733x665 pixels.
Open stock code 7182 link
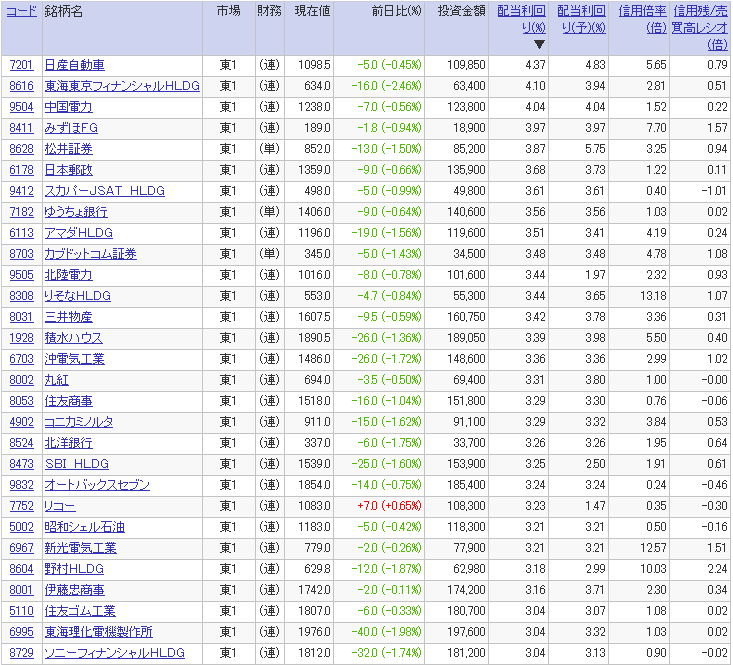(22, 212)
